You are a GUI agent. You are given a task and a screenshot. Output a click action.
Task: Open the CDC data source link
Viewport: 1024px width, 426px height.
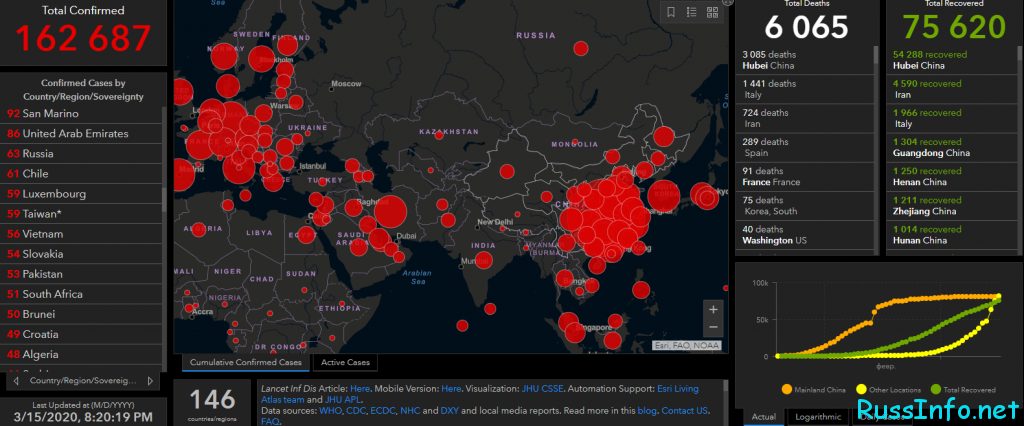(x=354, y=411)
